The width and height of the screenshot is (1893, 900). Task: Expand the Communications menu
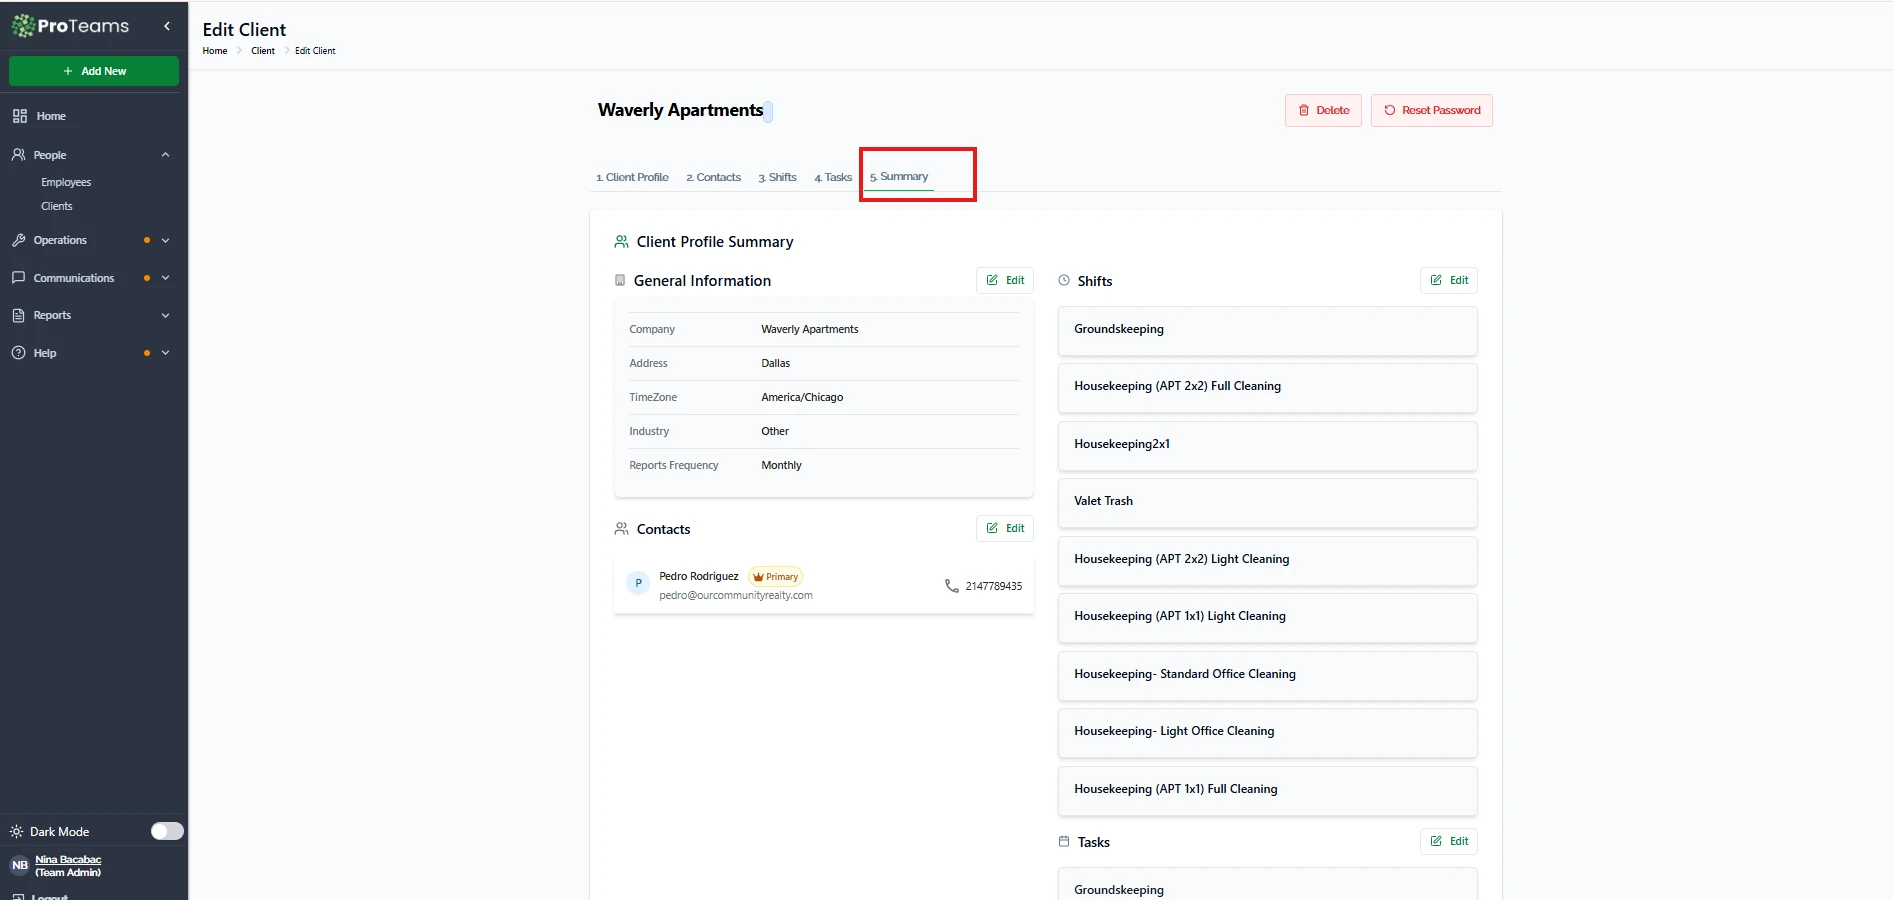(x=165, y=278)
